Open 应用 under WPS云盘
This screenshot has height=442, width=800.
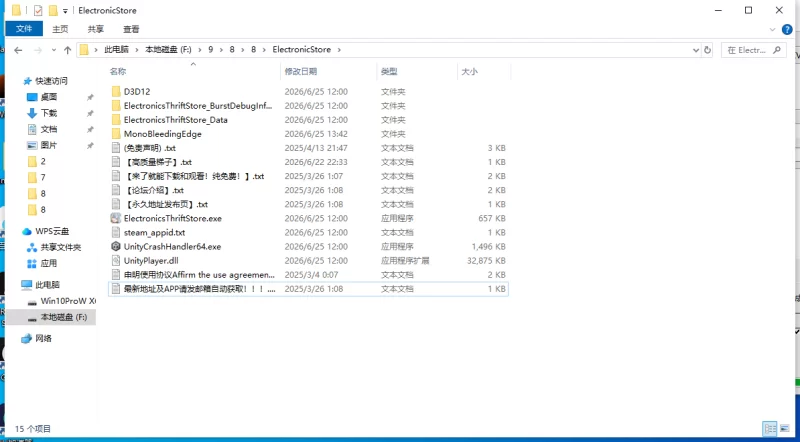[x=42, y=263]
